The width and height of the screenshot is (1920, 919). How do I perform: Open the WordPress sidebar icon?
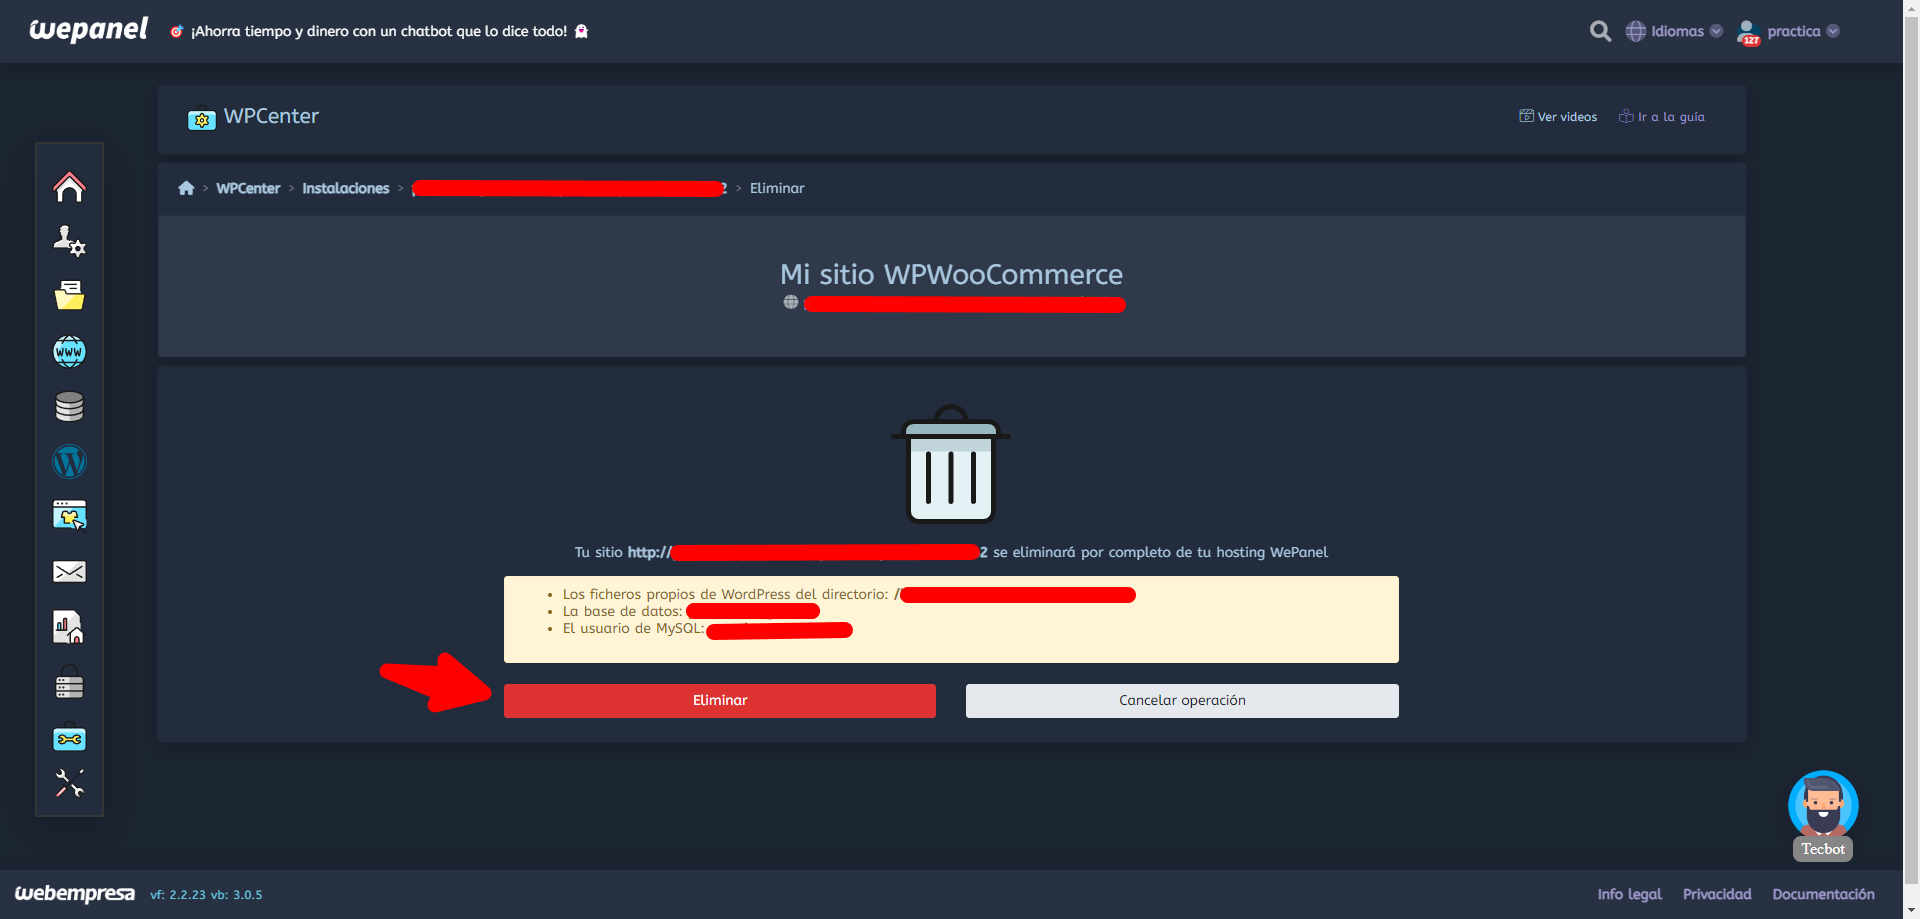[69, 461]
